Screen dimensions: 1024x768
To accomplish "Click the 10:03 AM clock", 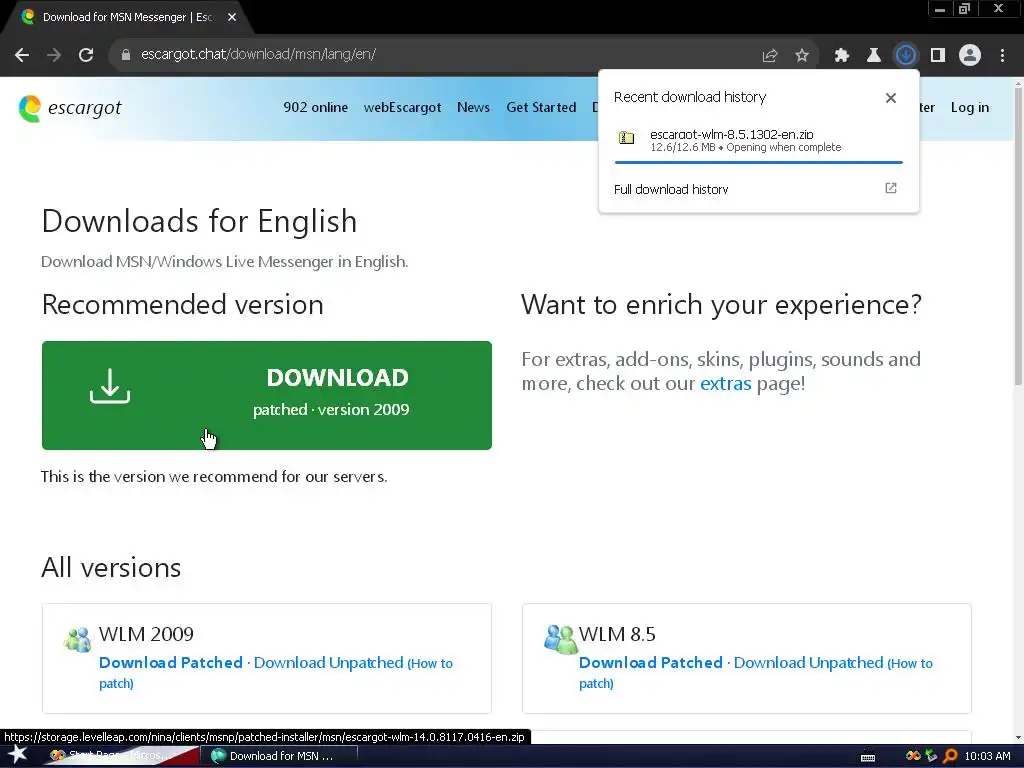I will click(x=987, y=756).
